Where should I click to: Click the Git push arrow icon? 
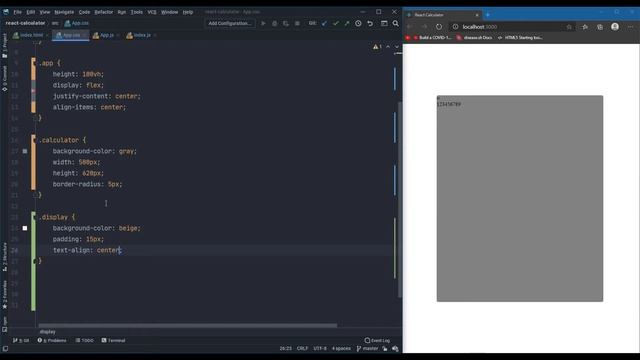[x=347, y=24]
